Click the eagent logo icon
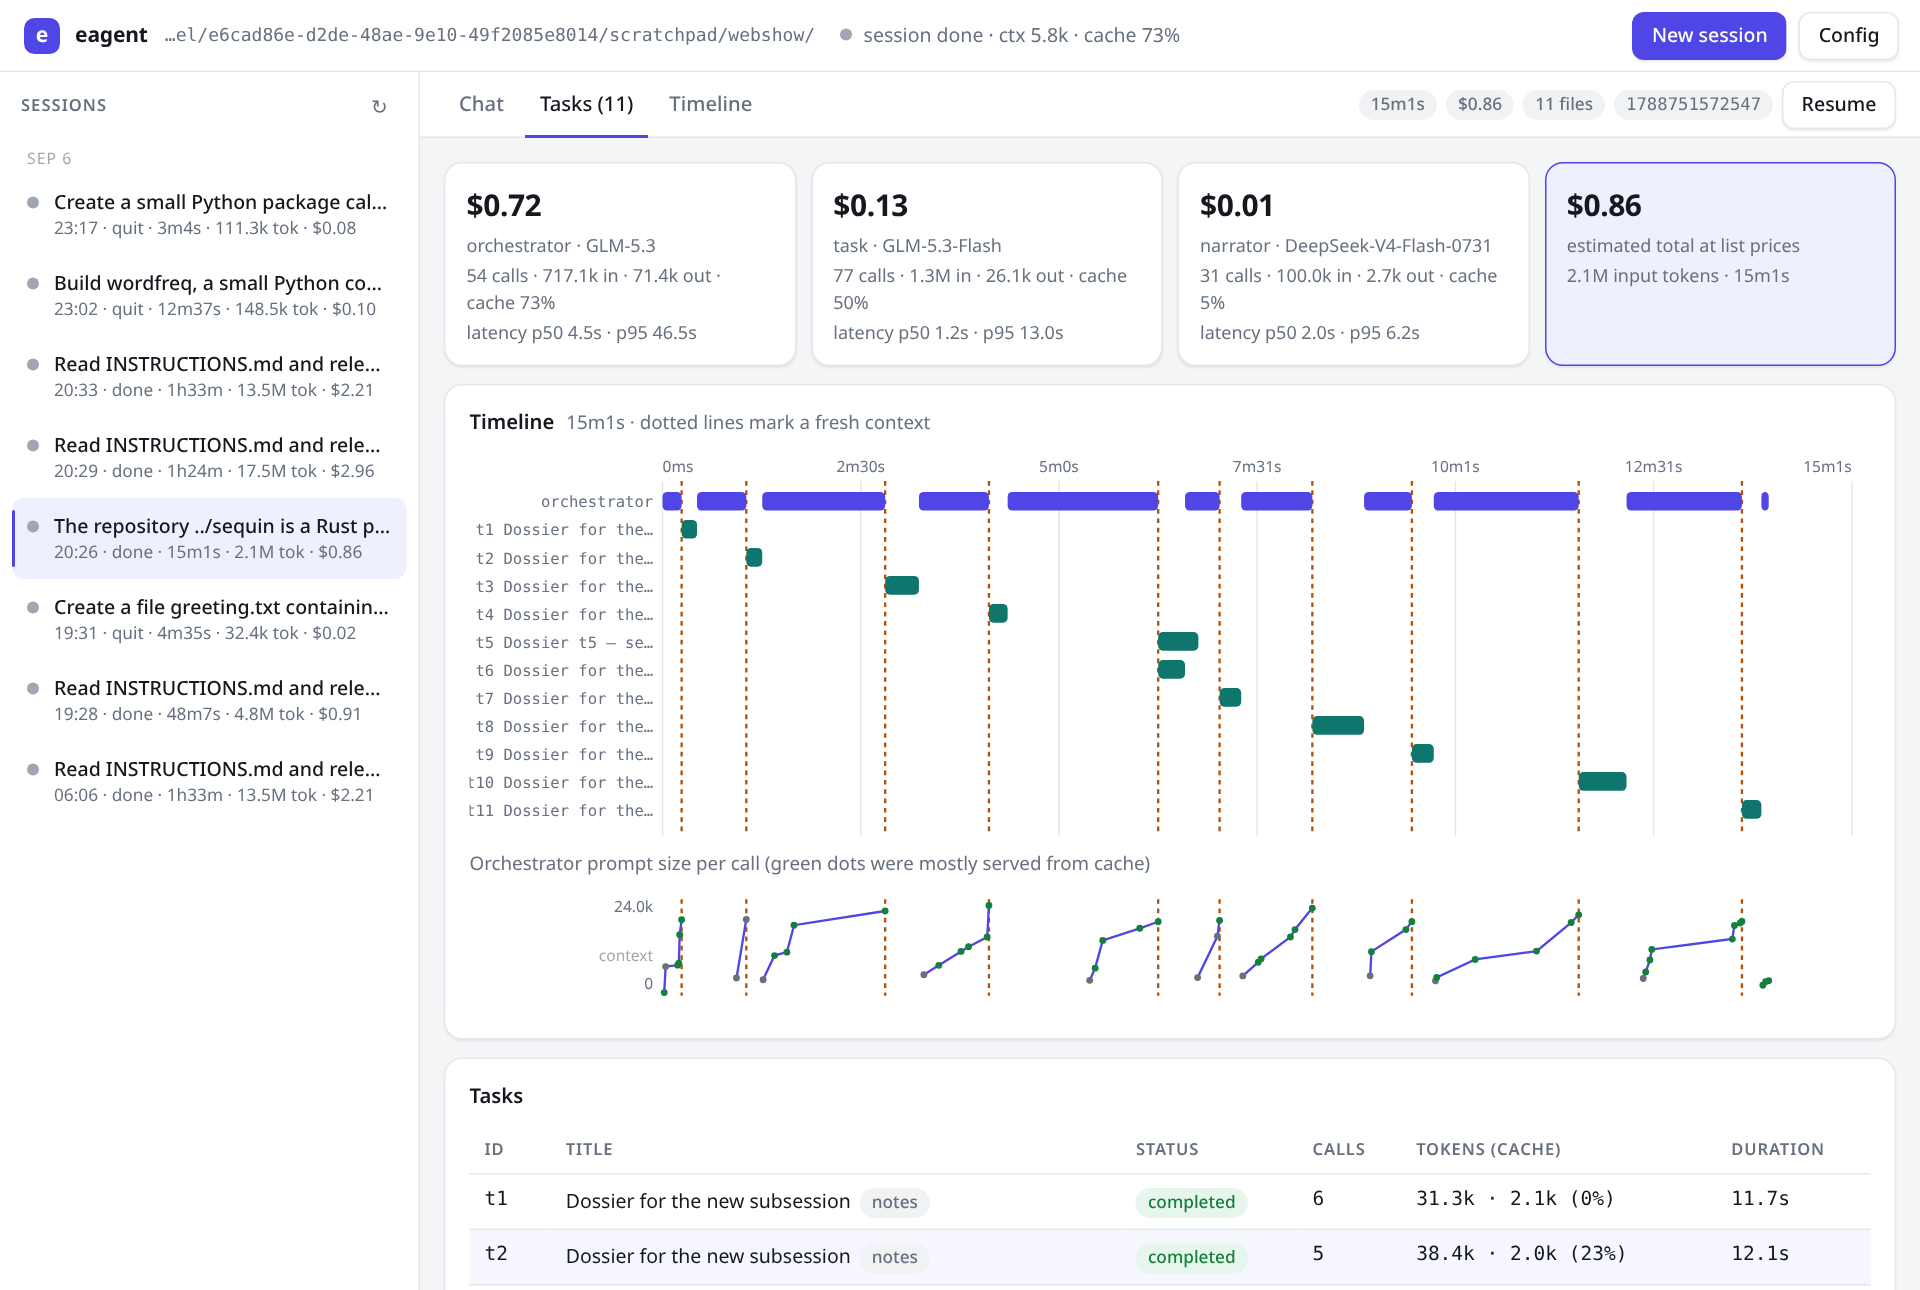Image resolution: width=1920 pixels, height=1290 pixels. (42, 35)
